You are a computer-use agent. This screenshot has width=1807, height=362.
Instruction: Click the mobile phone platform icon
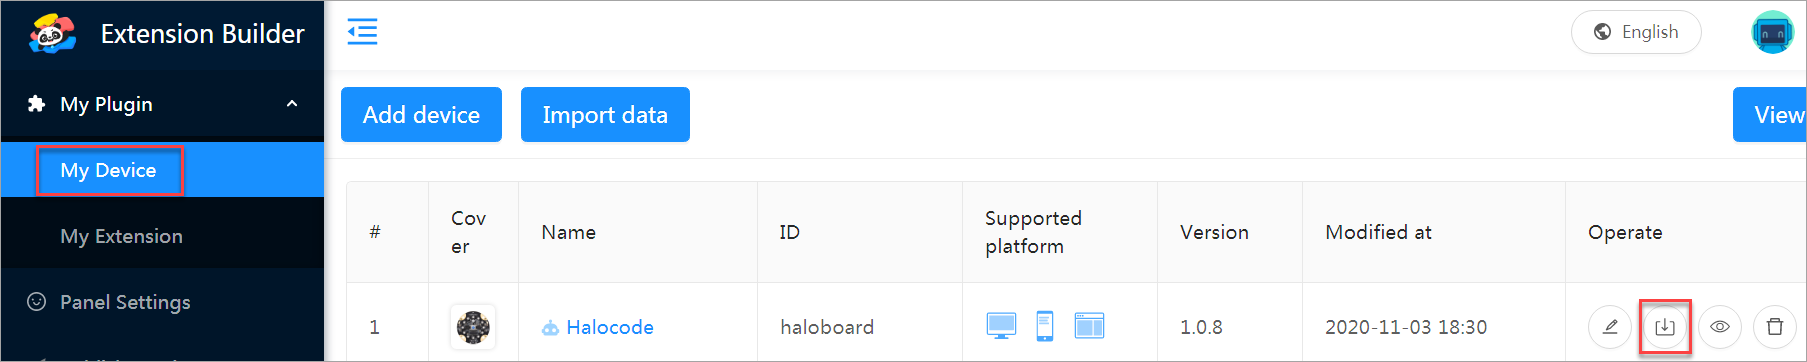tap(1045, 326)
